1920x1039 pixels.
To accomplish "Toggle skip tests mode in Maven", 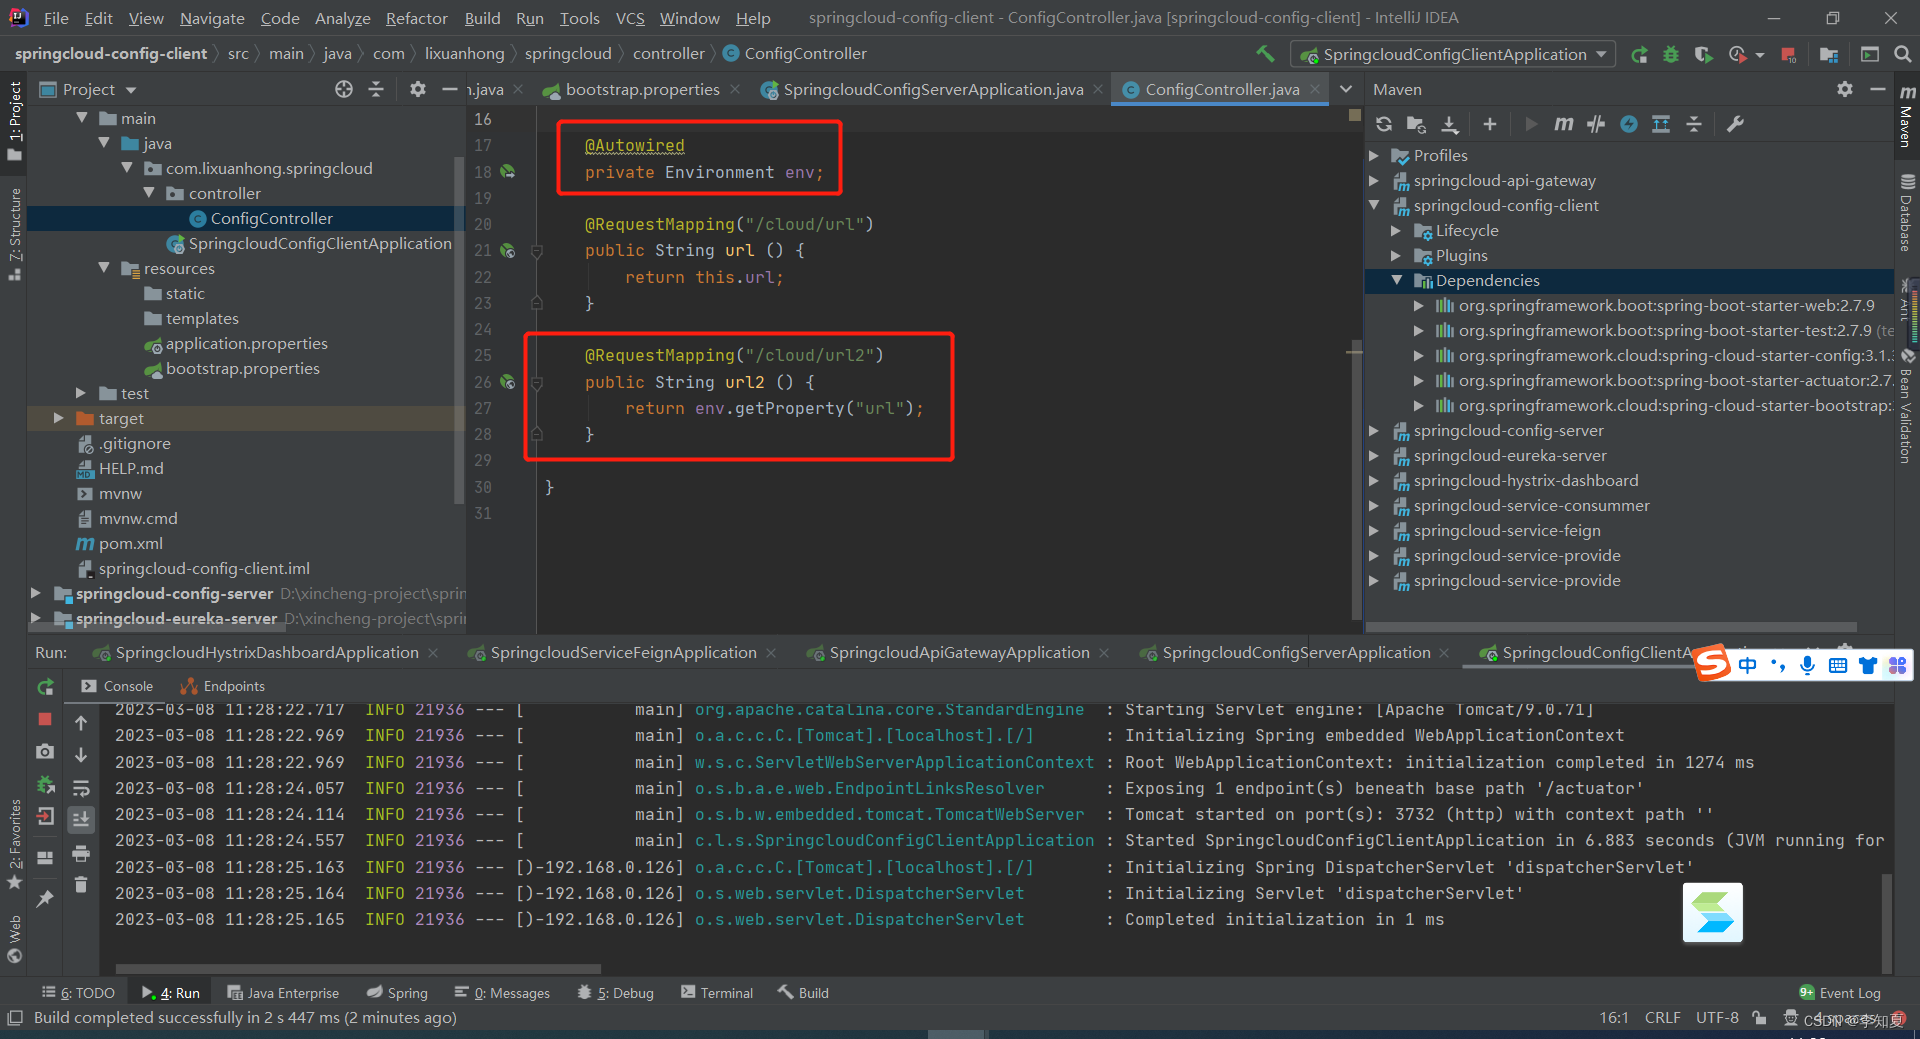I will pos(1629,124).
